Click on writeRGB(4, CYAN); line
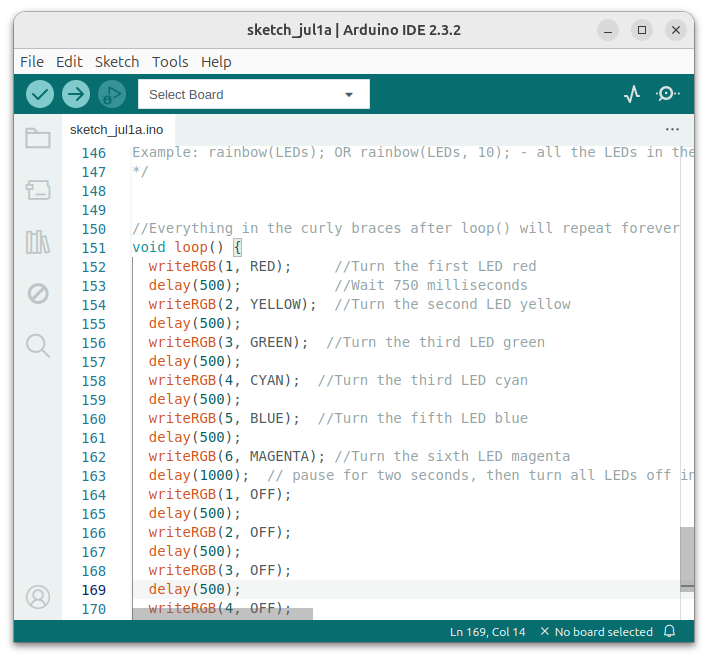Viewport: 708px width, 659px height. (x=224, y=380)
